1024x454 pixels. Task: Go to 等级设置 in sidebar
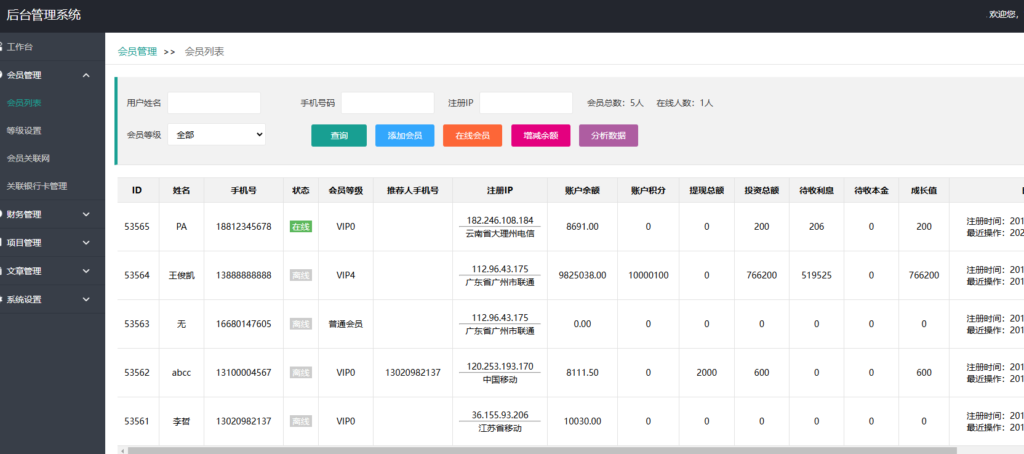point(24,130)
